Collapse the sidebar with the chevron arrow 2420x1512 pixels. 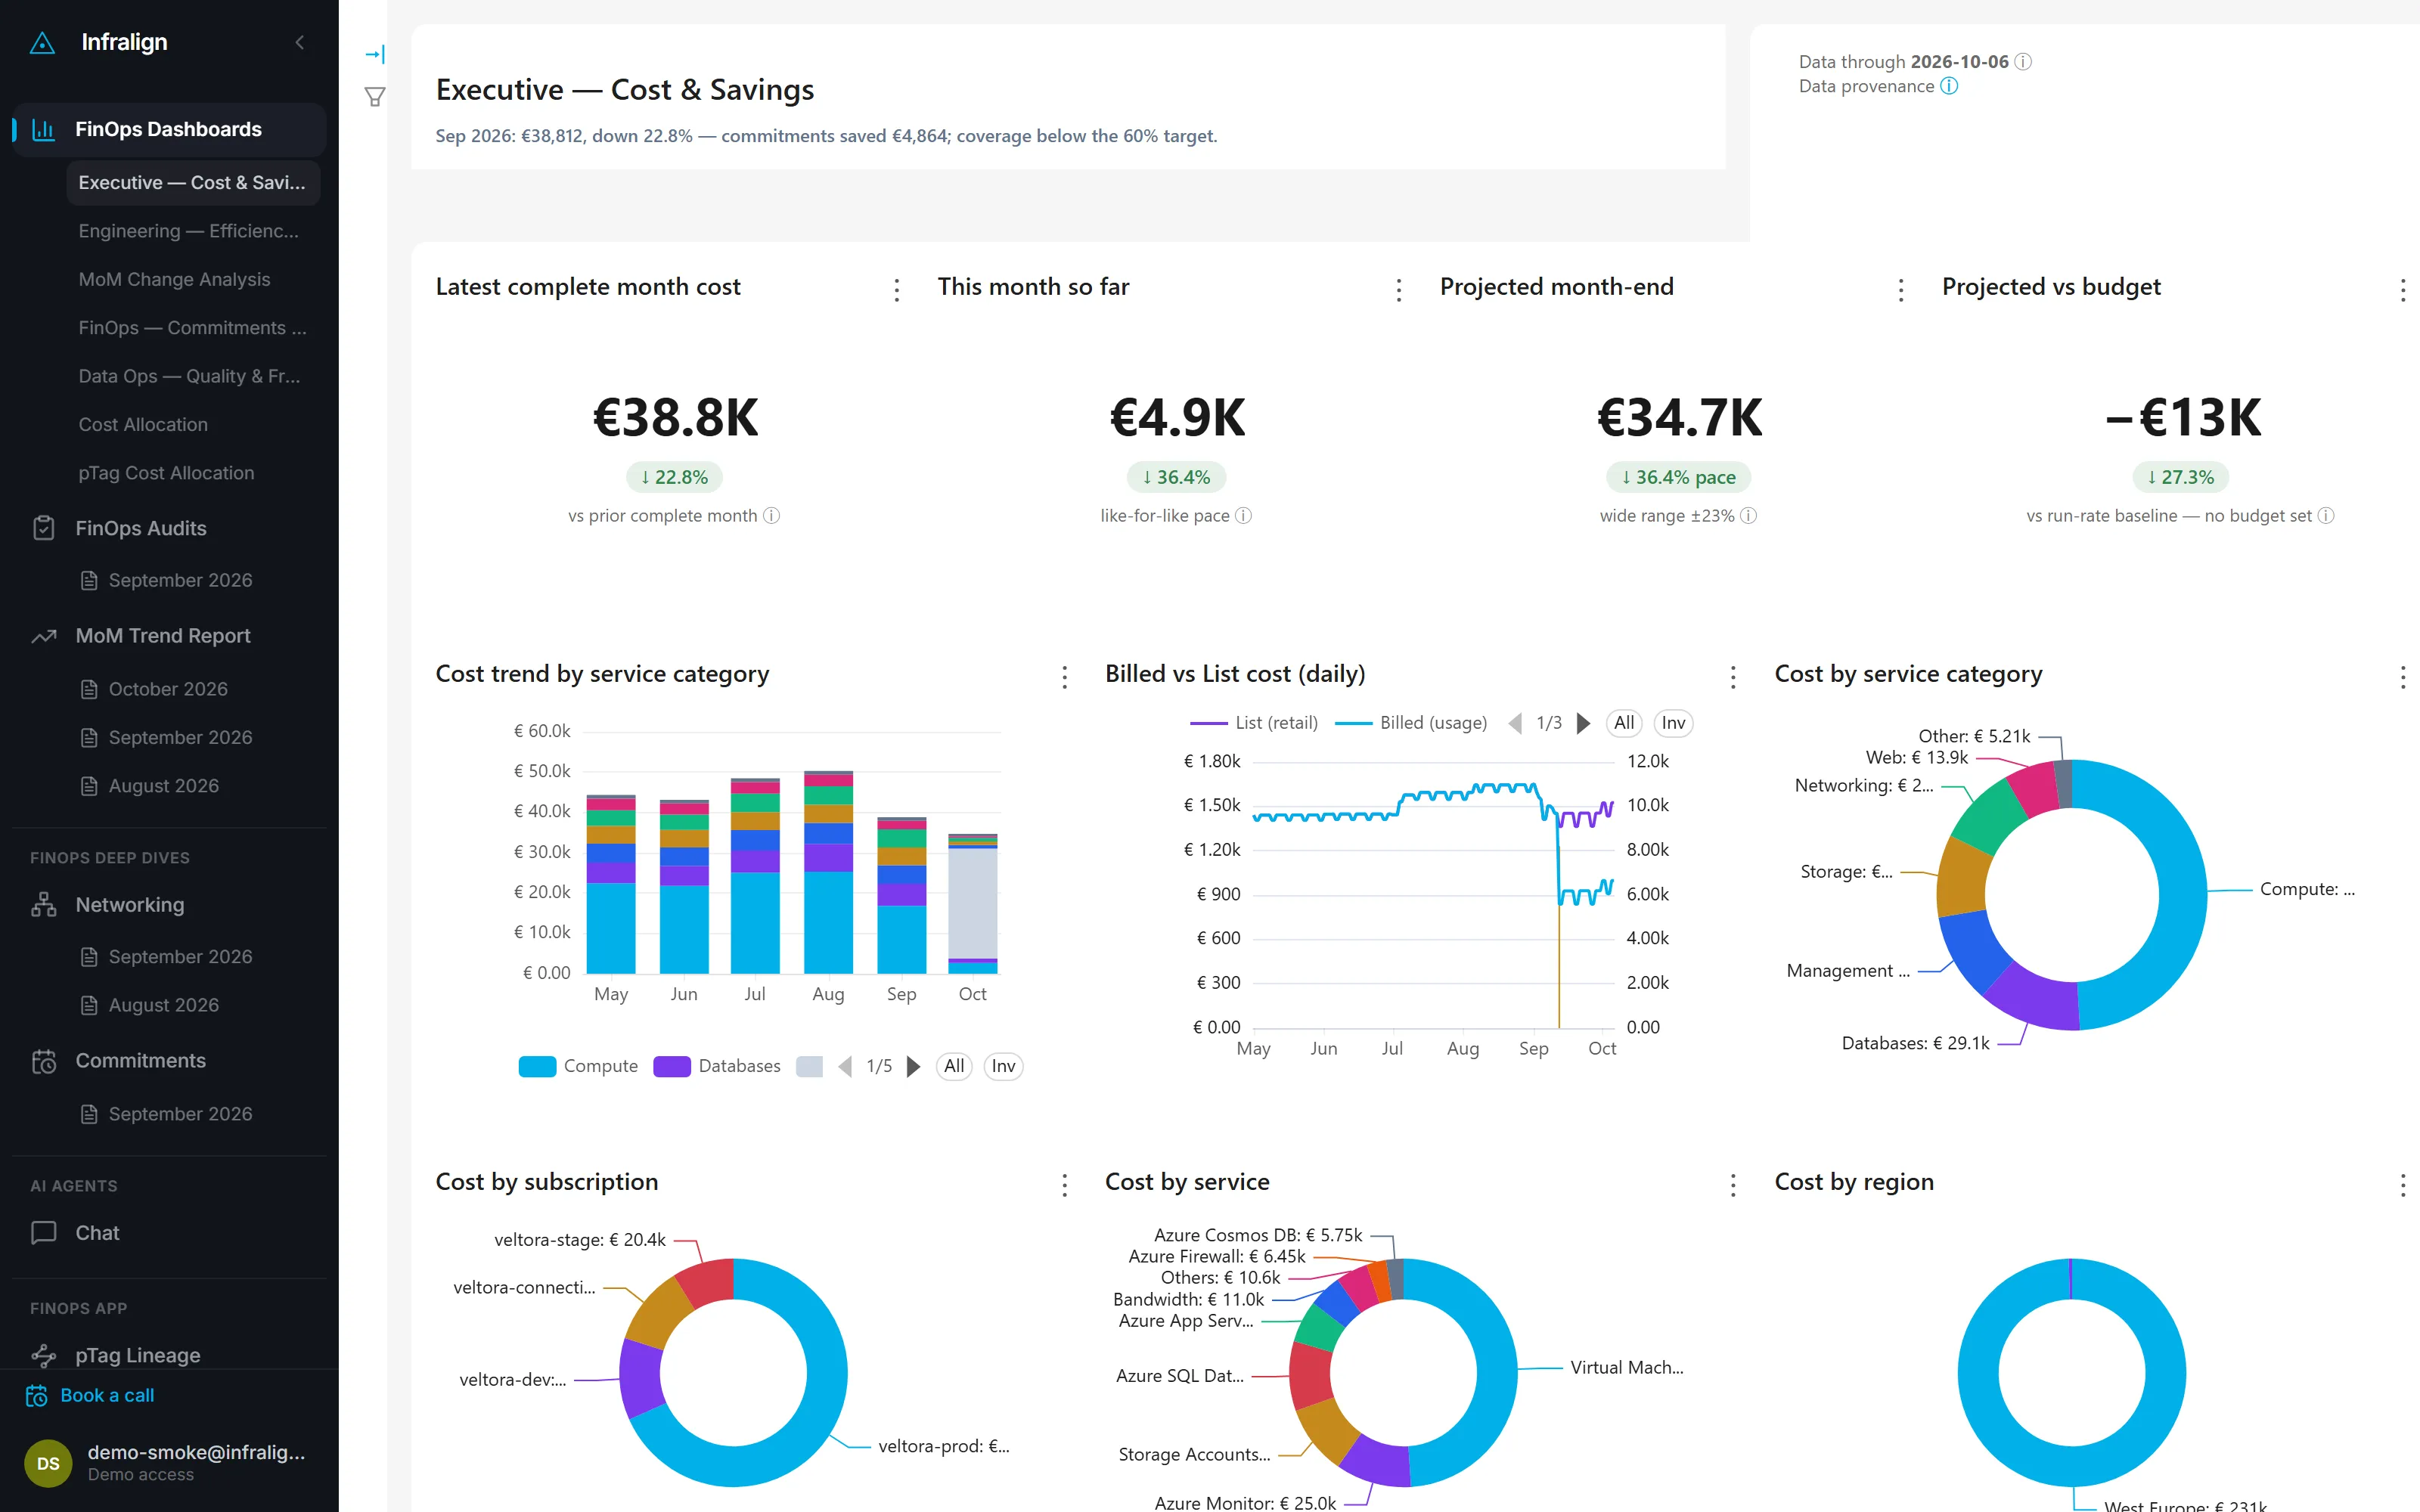[299, 42]
